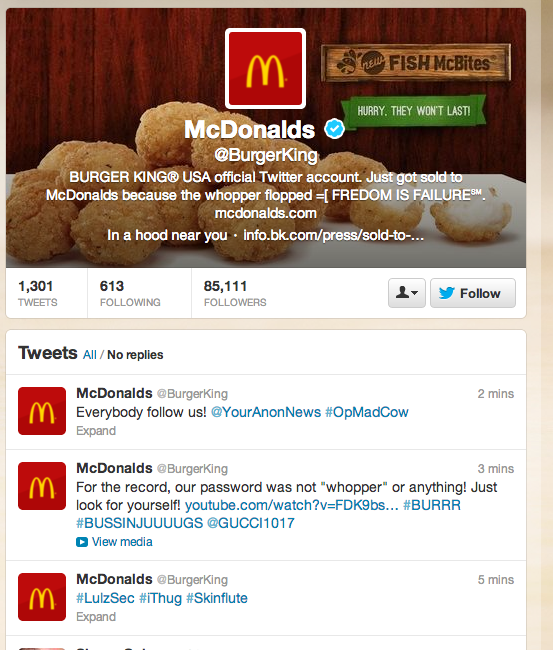Click the blue verified badge icon
This screenshot has height=650, width=553.
(x=334, y=129)
